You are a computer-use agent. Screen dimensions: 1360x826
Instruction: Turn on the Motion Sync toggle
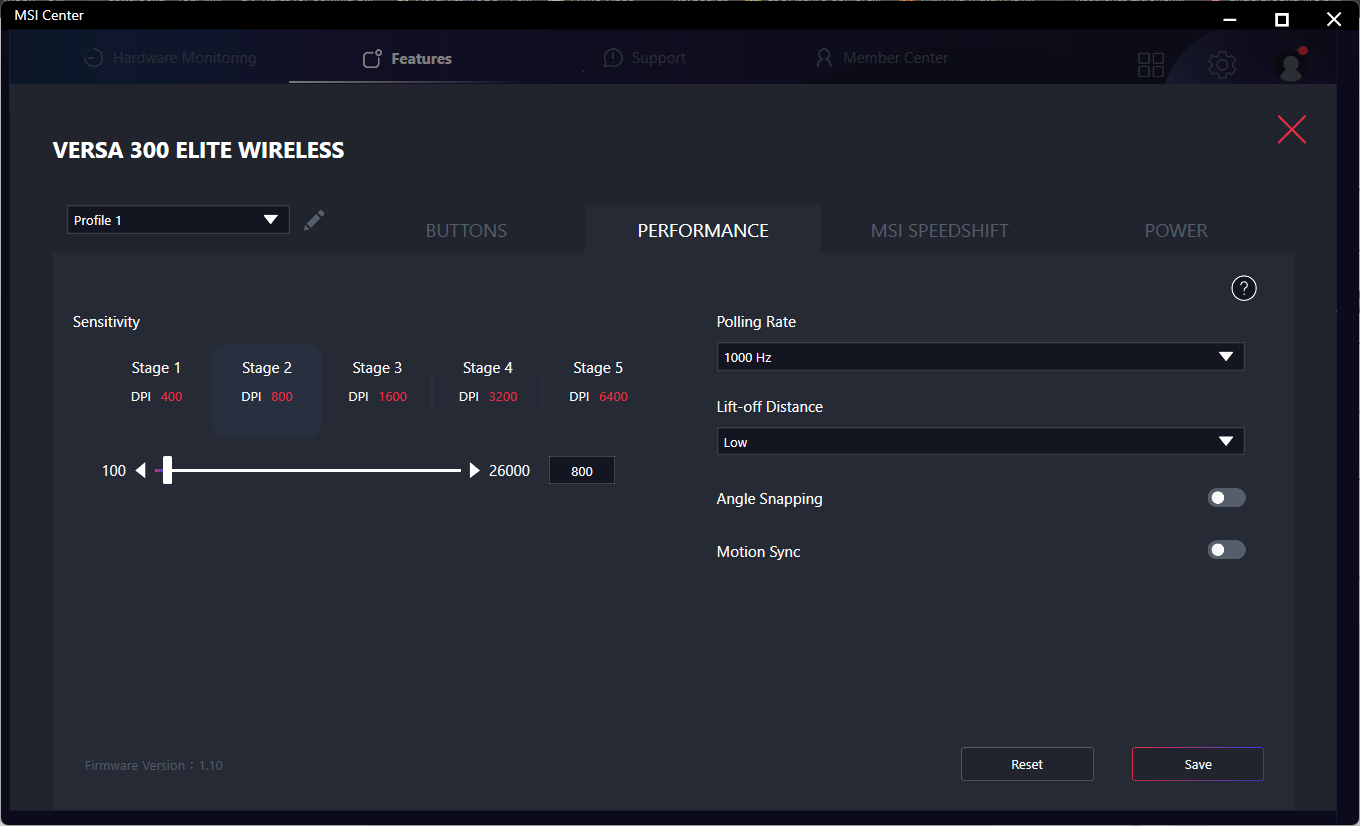1226,550
